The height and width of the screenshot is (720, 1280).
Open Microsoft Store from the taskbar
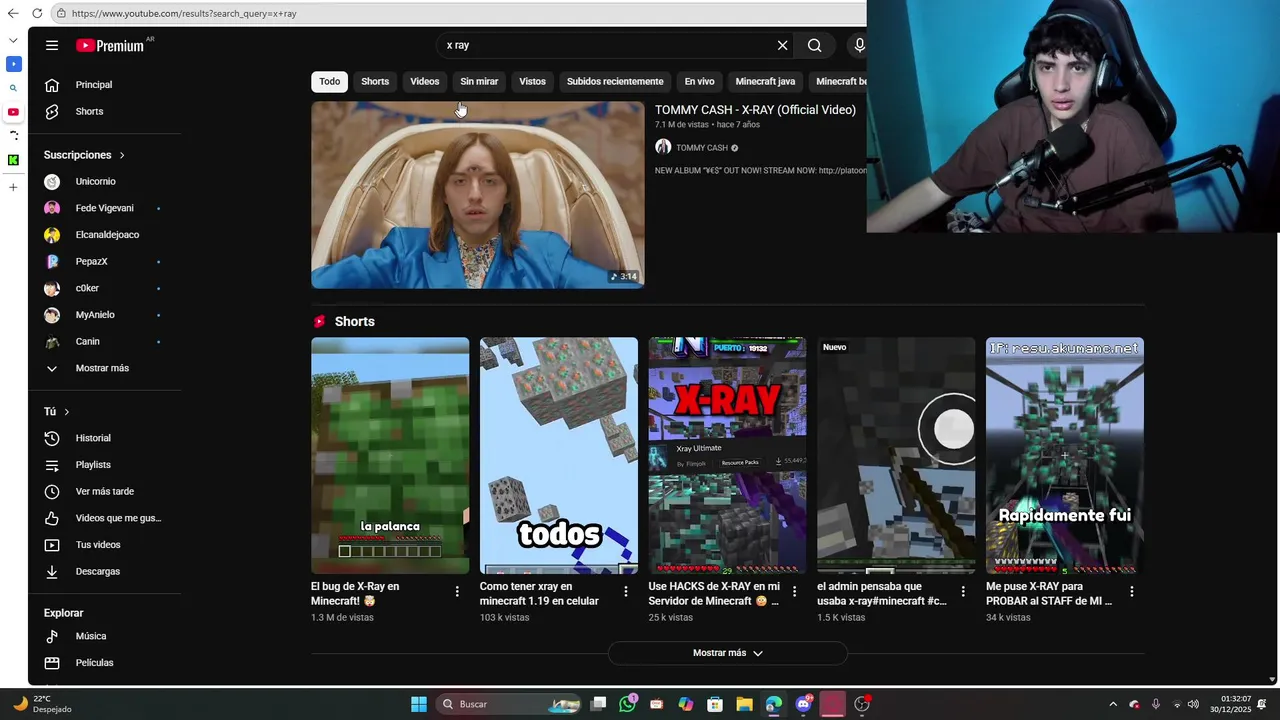pos(715,704)
